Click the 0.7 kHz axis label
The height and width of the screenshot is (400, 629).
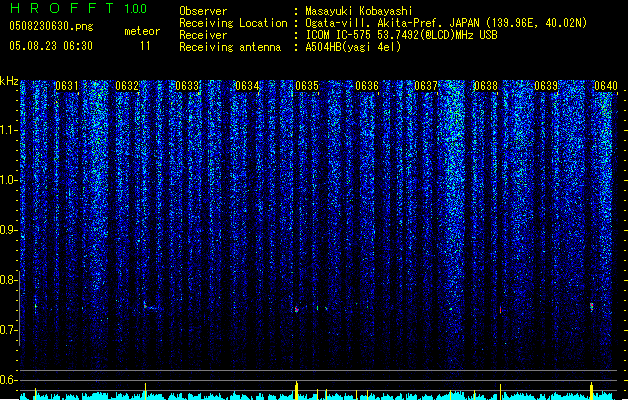point(8,330)
